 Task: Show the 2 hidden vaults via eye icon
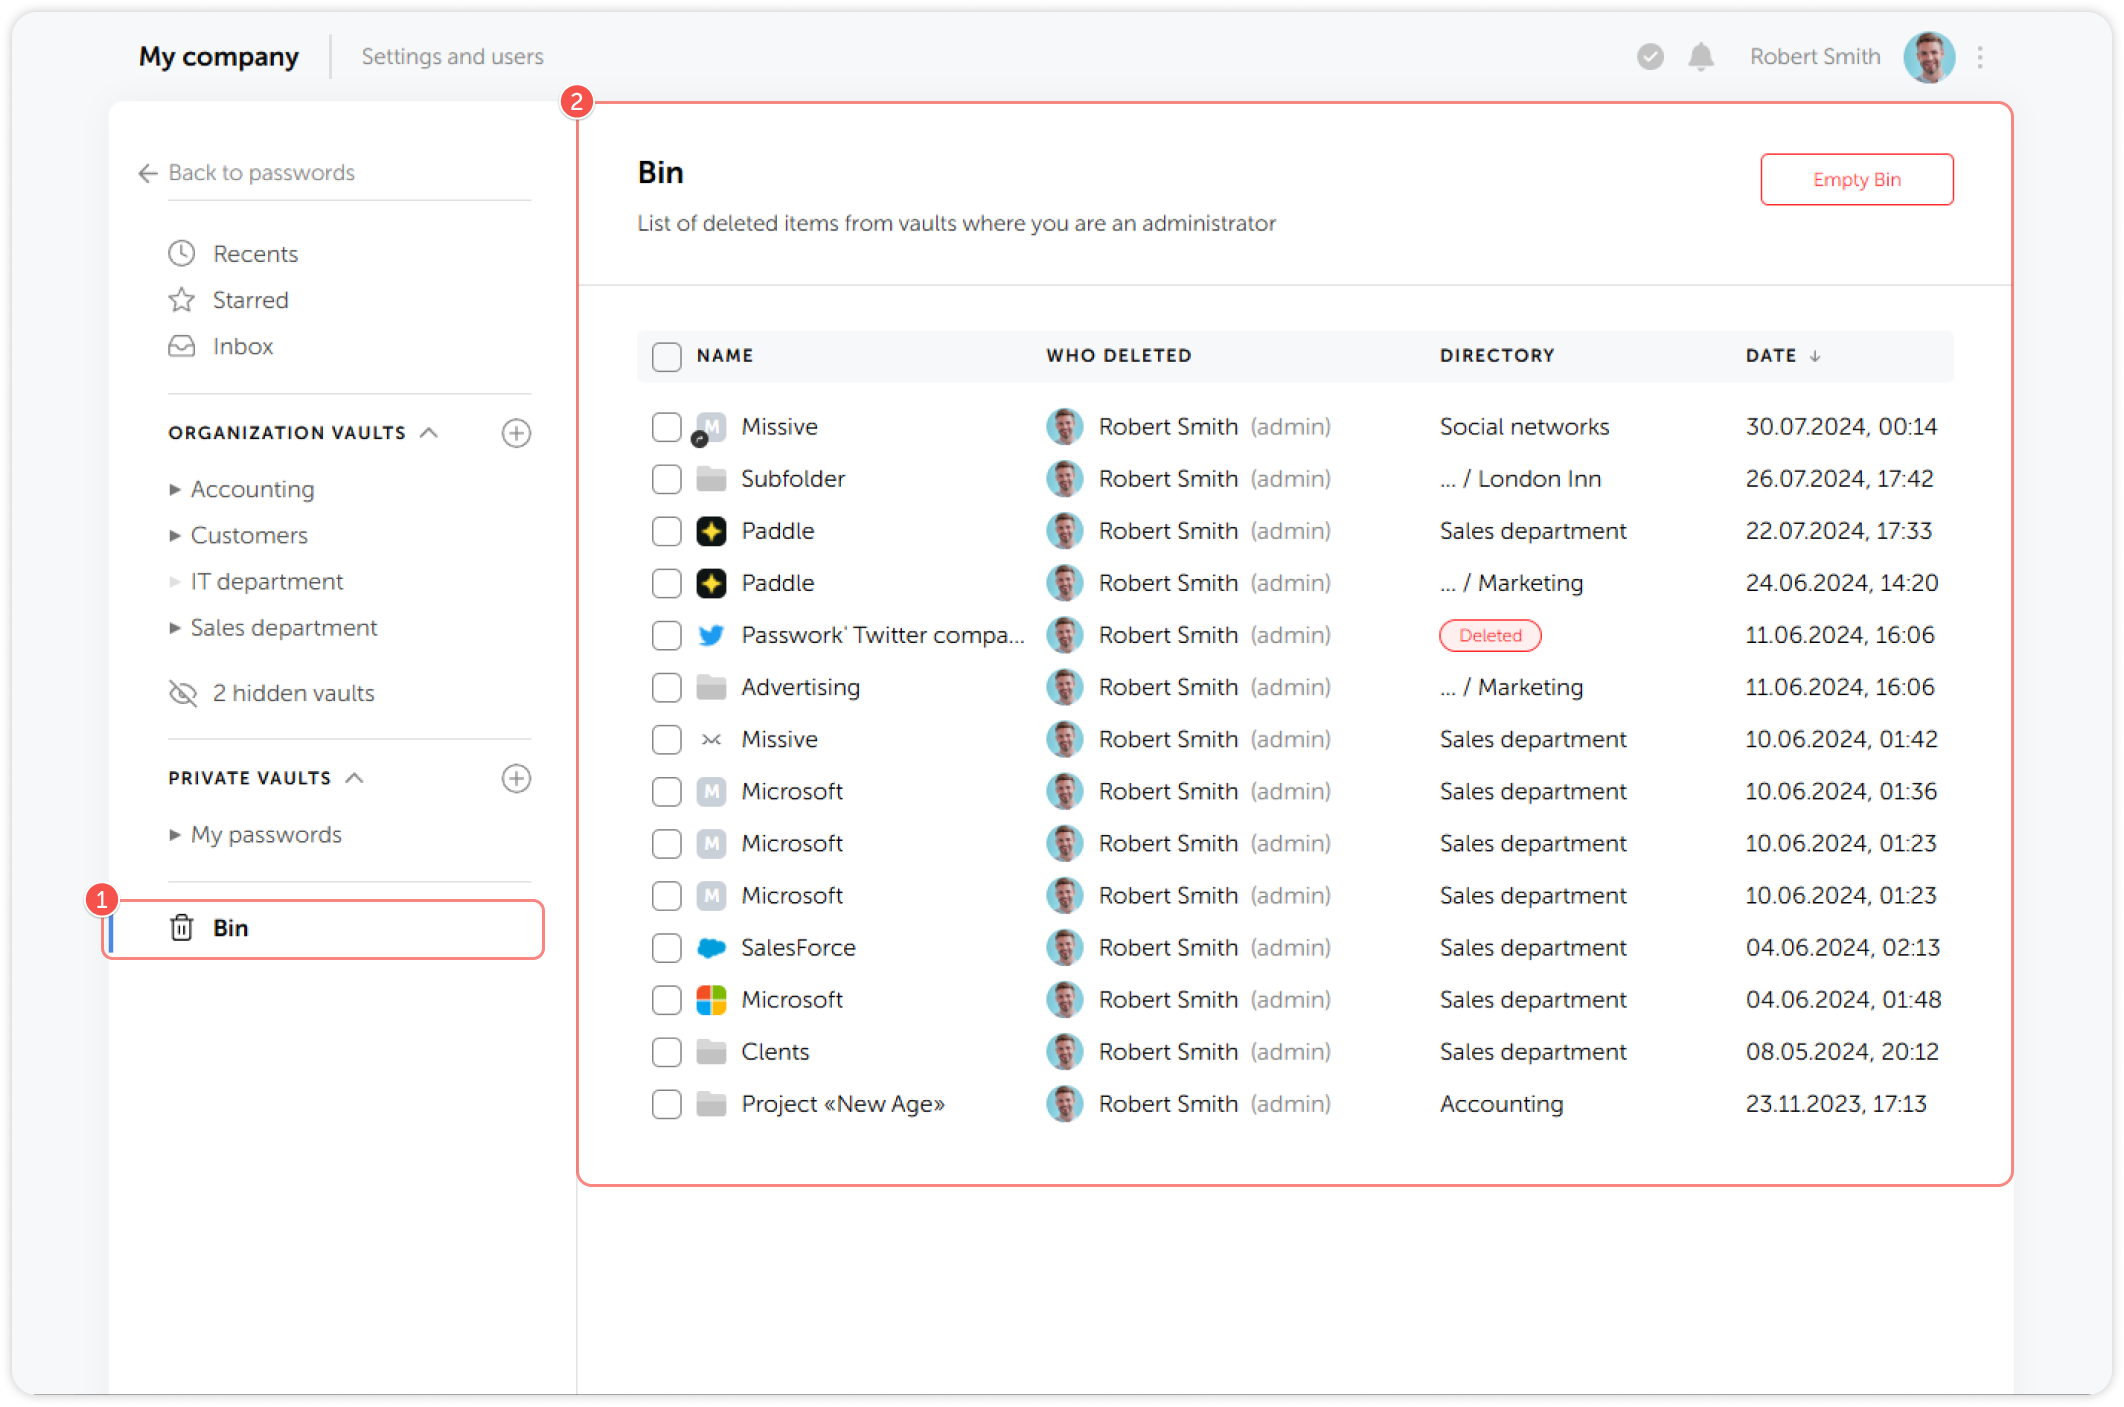[181, 693]
